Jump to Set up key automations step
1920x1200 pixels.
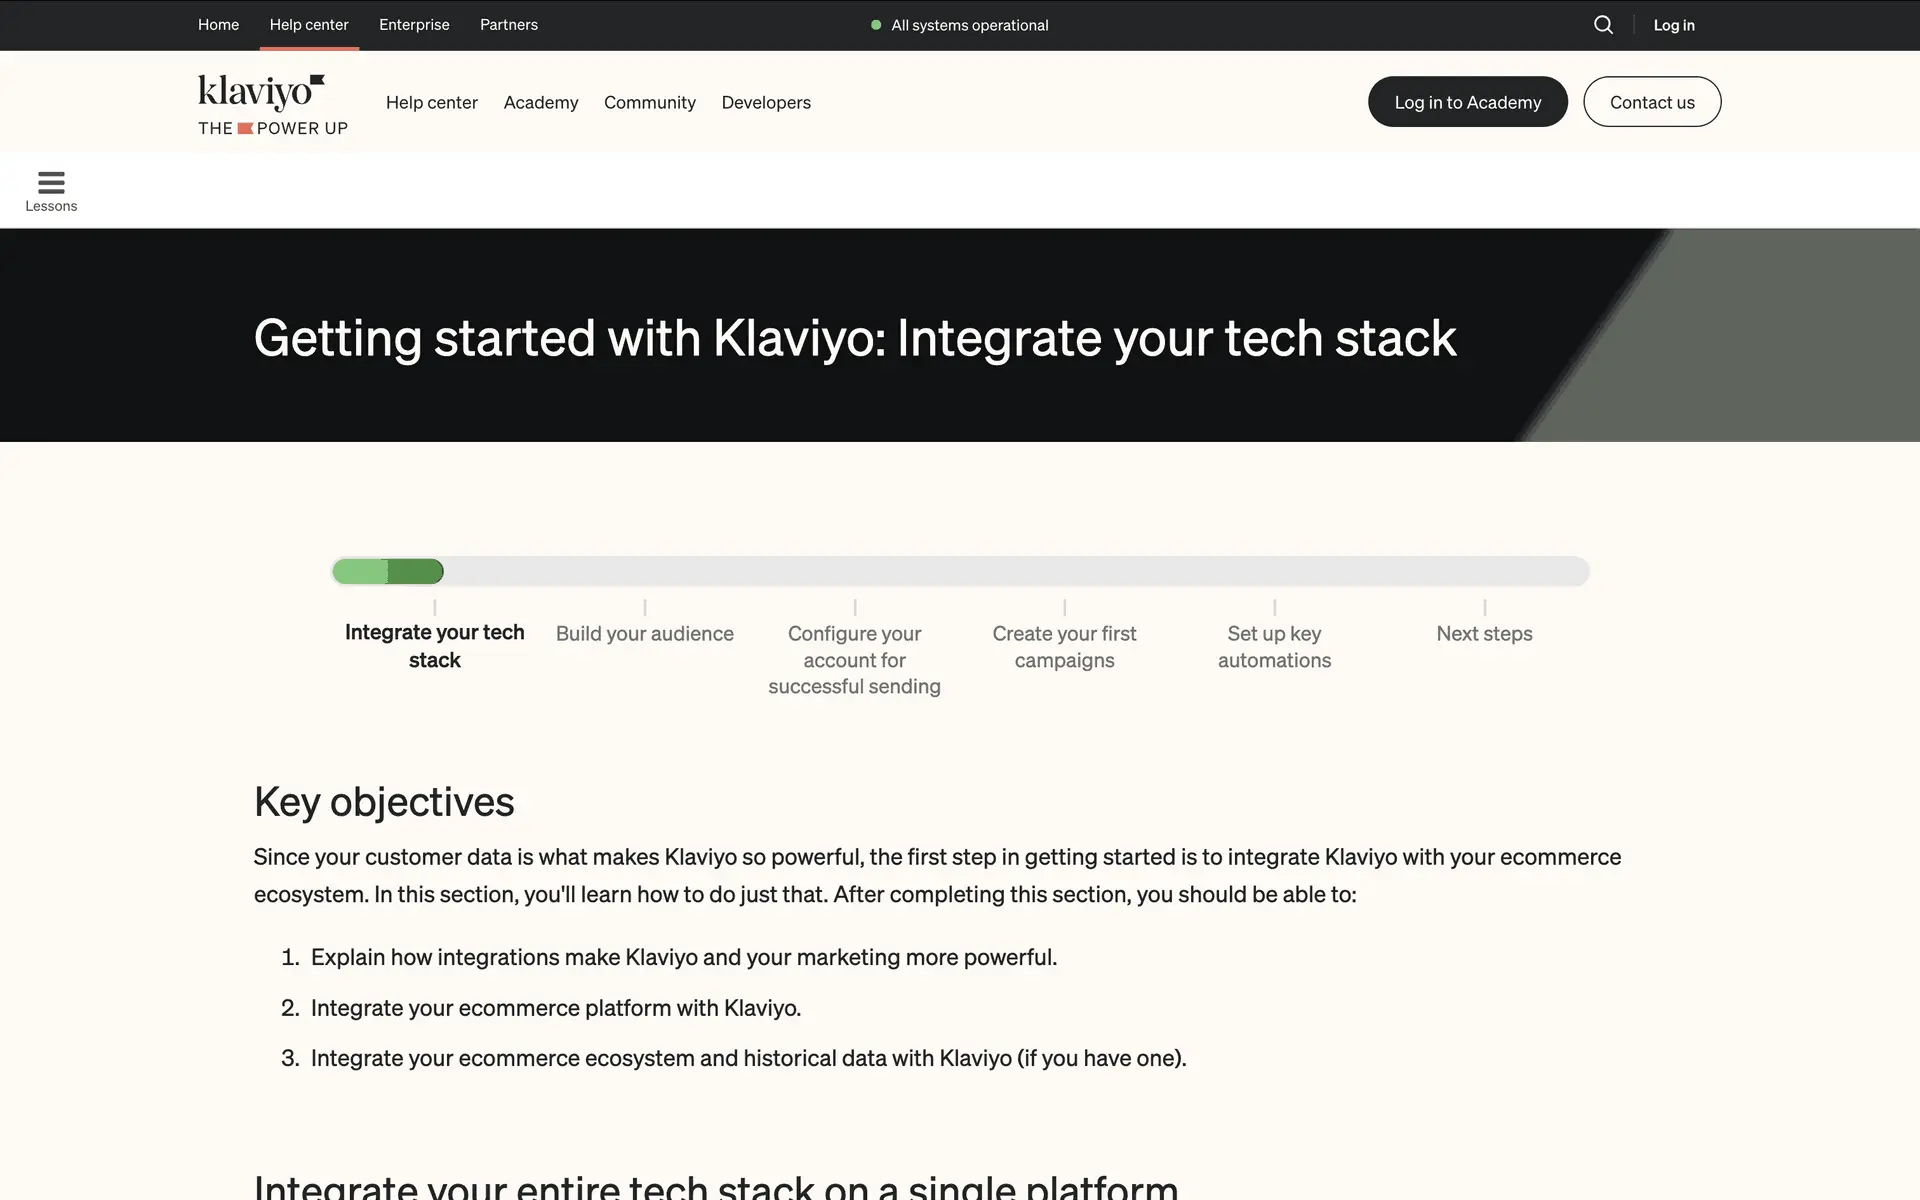pos(1274,646)
